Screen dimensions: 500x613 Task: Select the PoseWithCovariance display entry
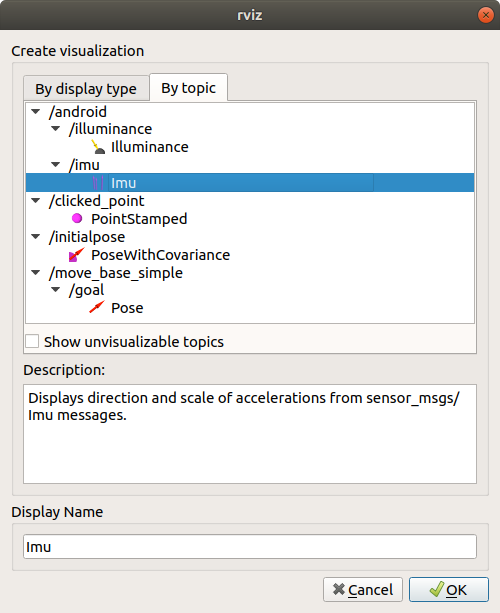tap(160, 255)
